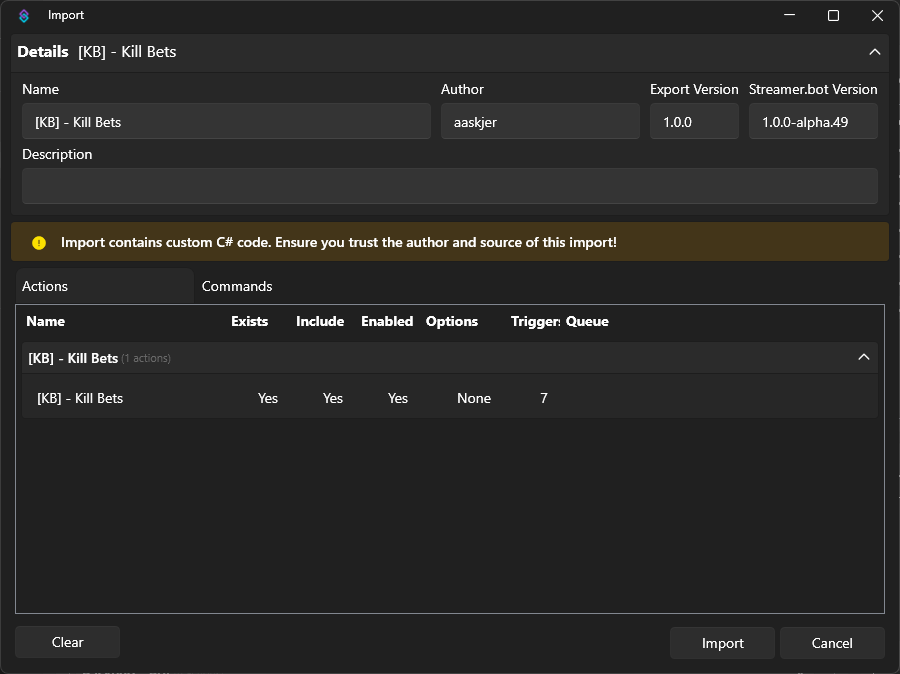This screenshot has width=900, height=674.
Task: Click the Cancel button
Action: (x=832, y=643)
